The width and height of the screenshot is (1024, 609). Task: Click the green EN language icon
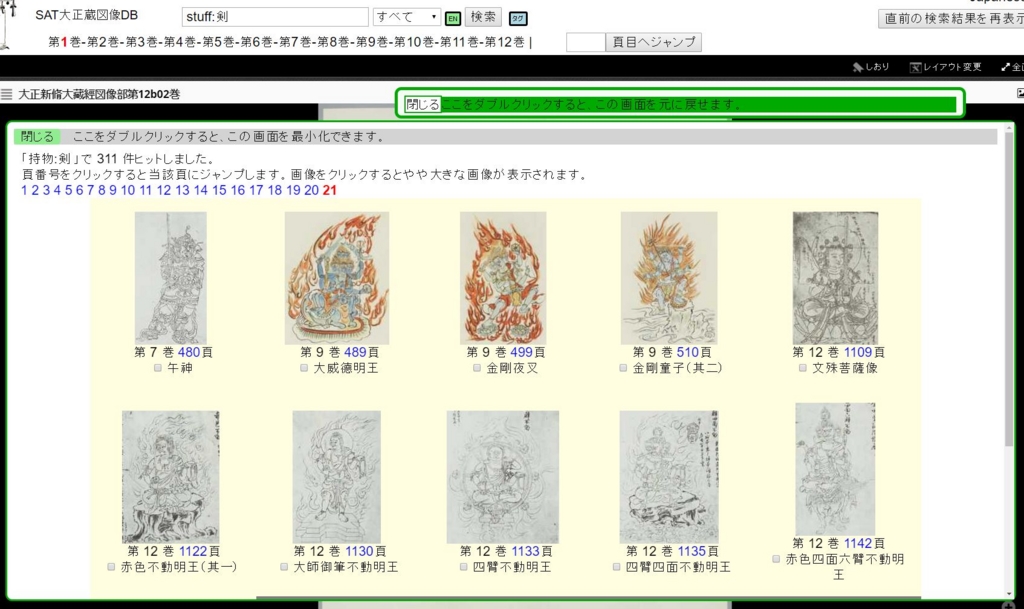click(x=453, y=18)
